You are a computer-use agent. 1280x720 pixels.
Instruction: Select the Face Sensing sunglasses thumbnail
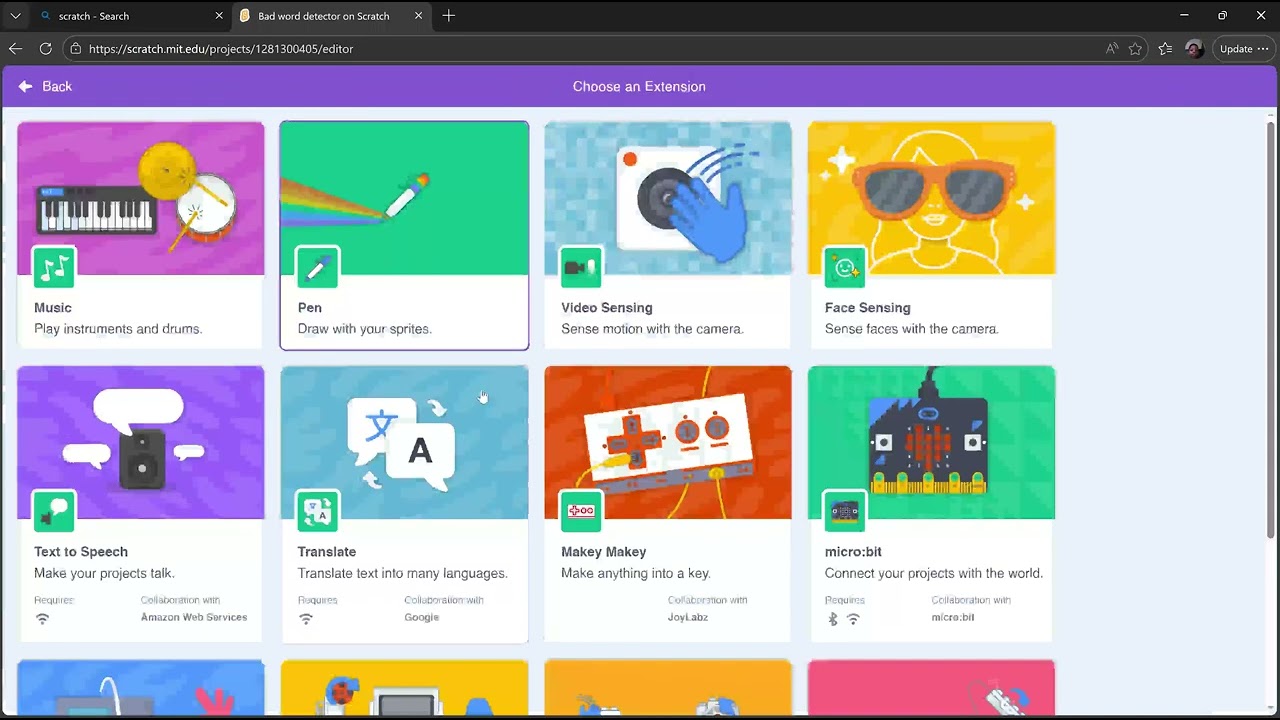pyautogui.click(x=932, y=198)
